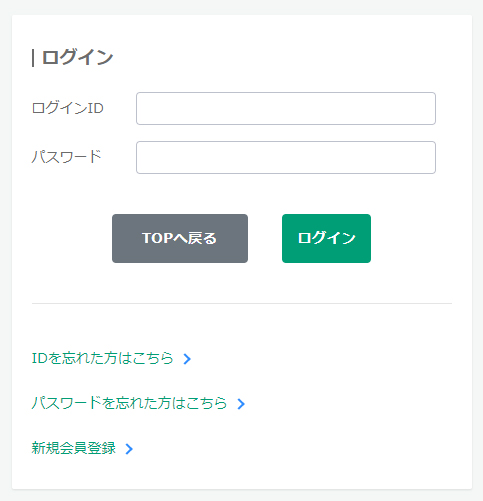Open the IDを忘れた方はこちら link
483x501 pixels.
tap(102, 358)
